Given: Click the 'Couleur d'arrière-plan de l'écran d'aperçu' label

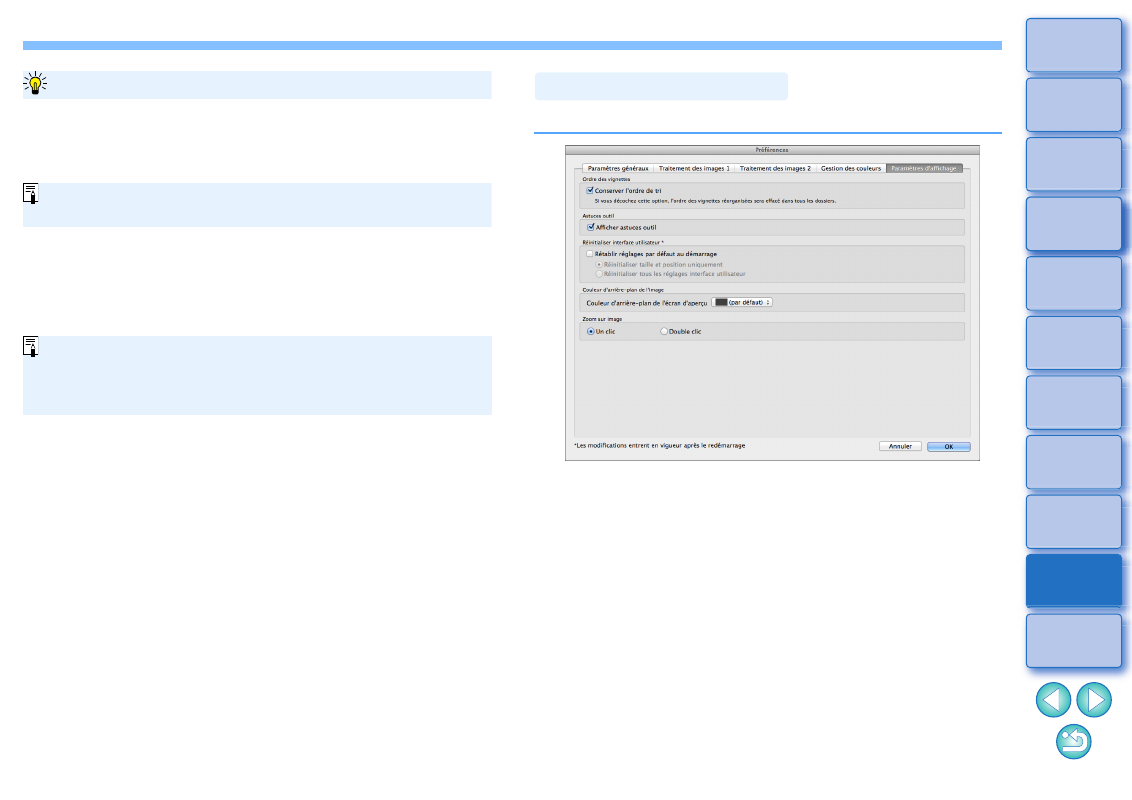Looking at the screenshot, I should pyautogui.click(x=647, y=303).
